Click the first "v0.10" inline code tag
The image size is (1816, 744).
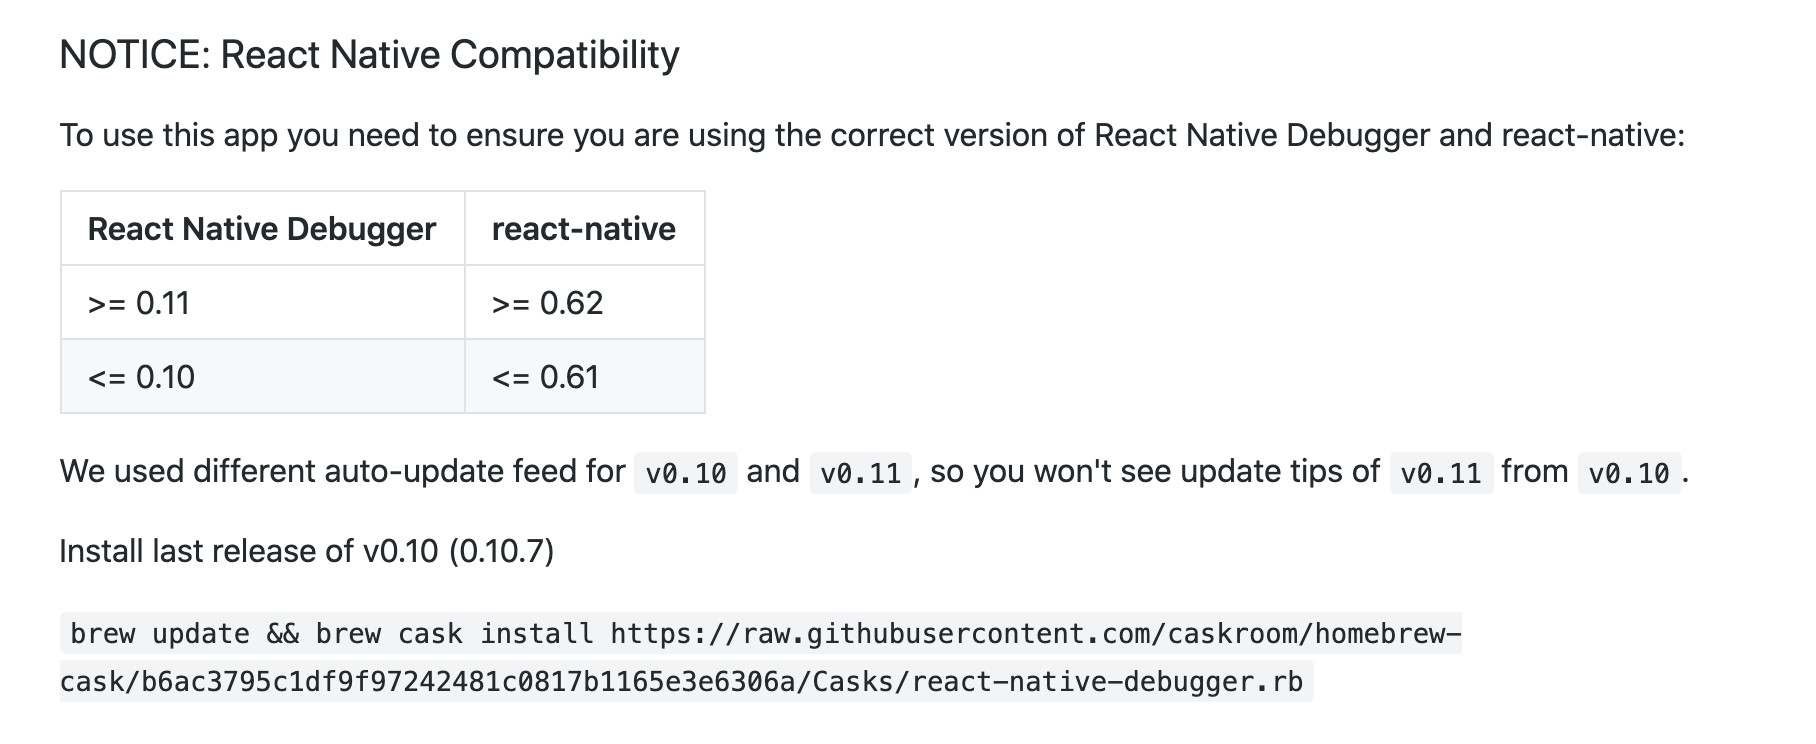[686, 473]
